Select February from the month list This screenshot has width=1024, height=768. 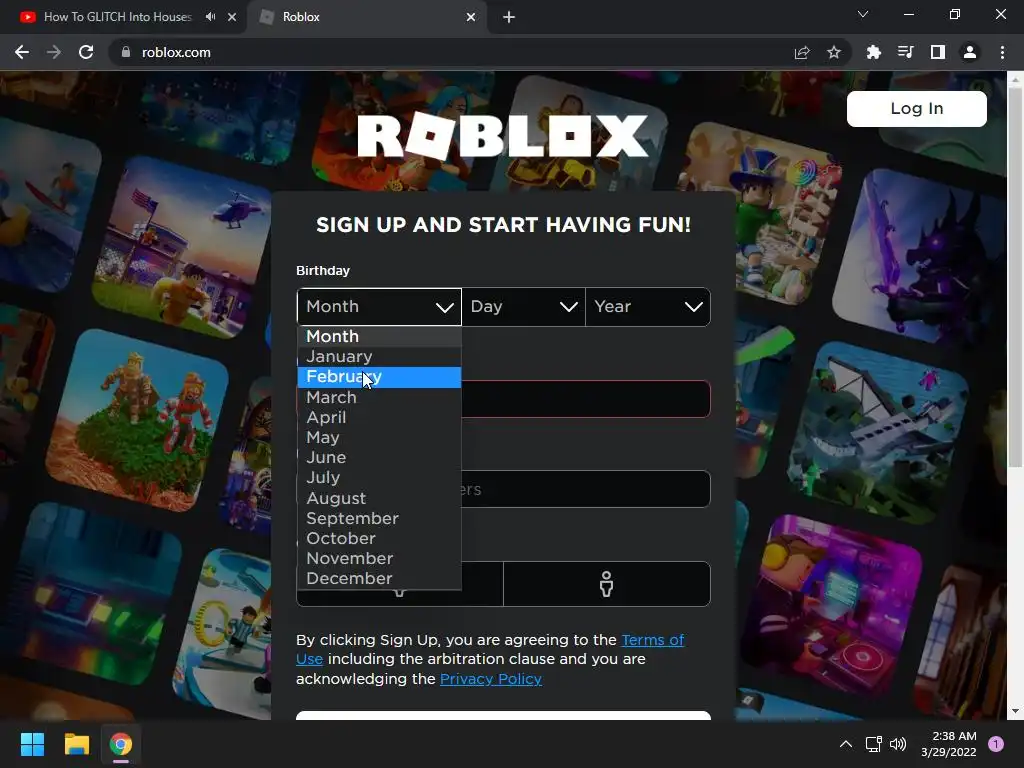[379, 377]
